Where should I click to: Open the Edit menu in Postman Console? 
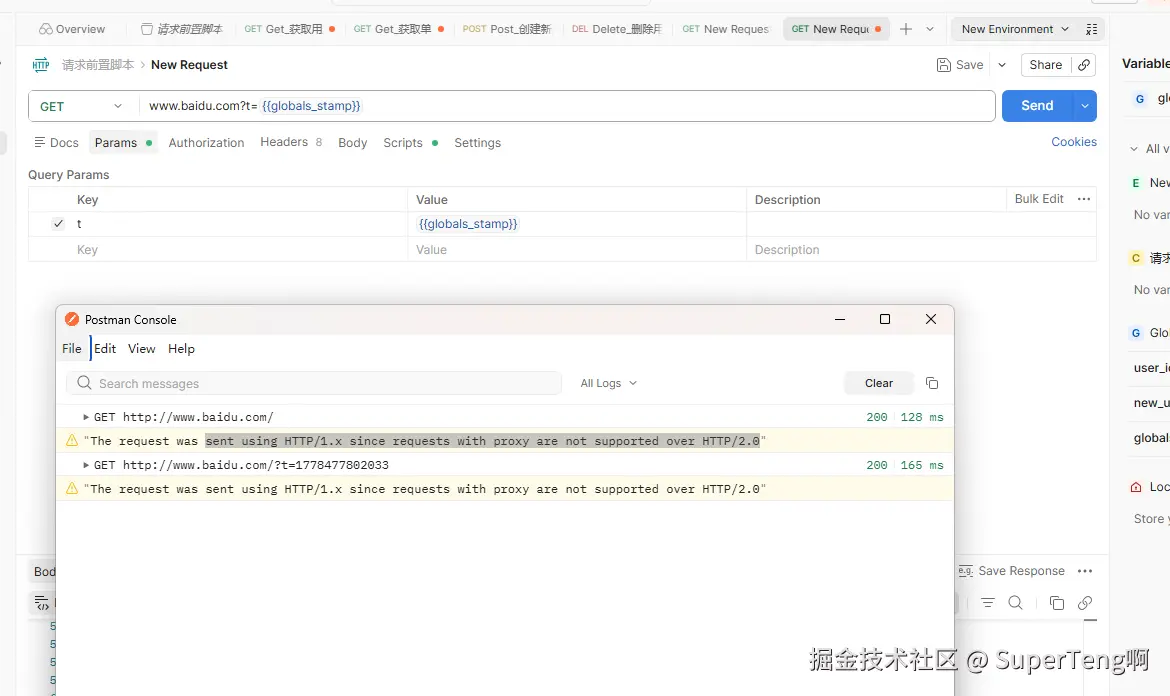104,348
